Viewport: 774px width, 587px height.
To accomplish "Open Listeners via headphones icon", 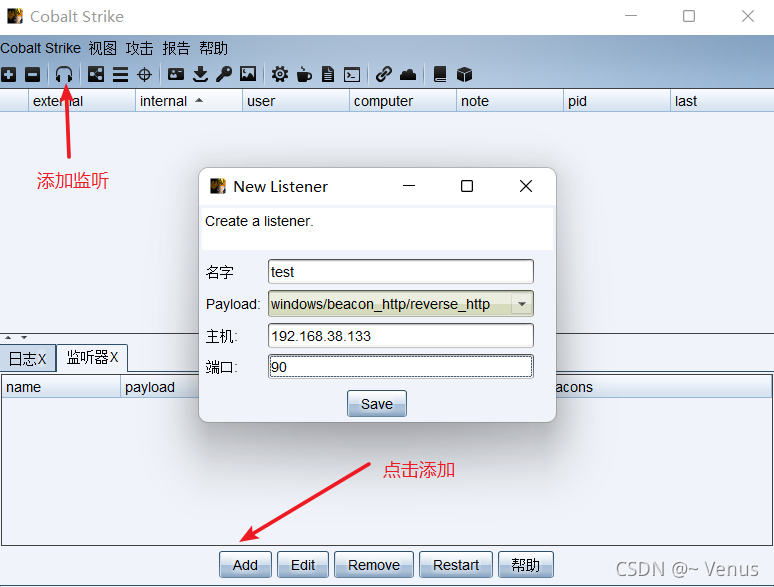I will [64, 75].
